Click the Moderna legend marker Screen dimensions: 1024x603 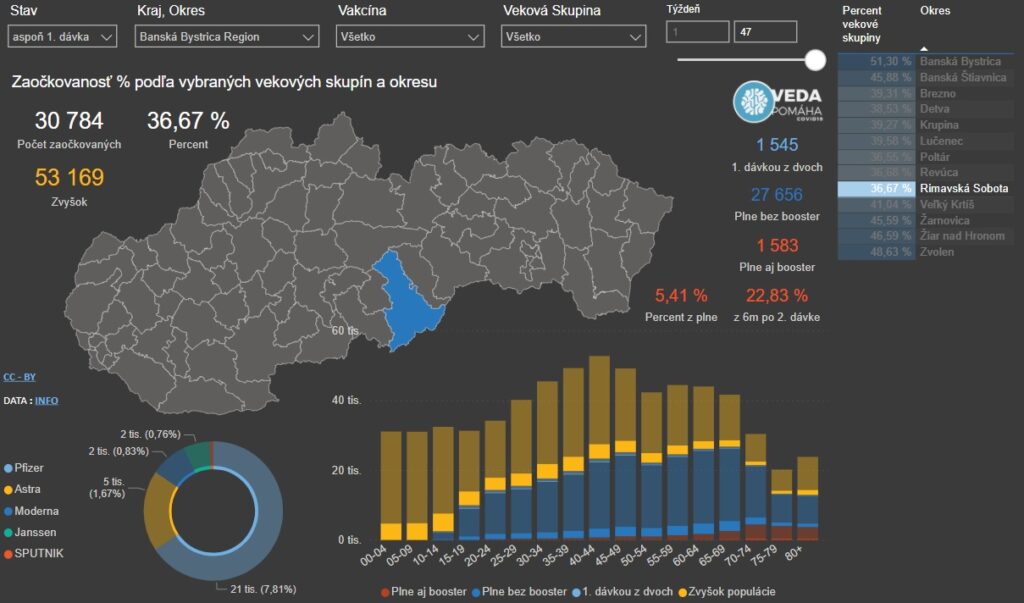9,511
